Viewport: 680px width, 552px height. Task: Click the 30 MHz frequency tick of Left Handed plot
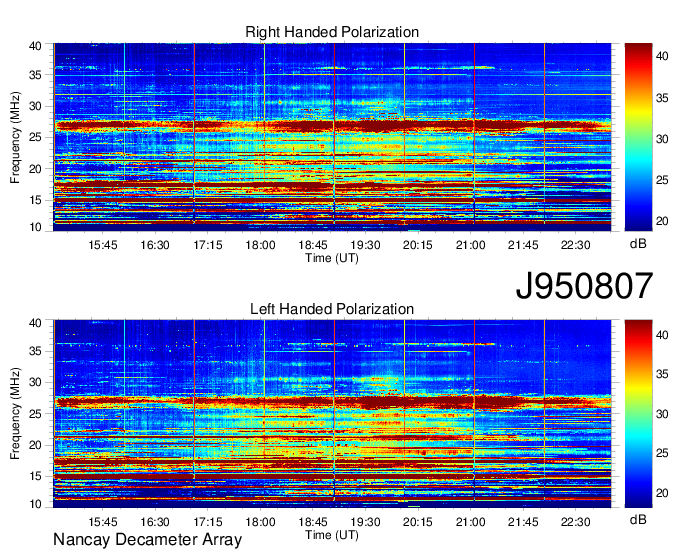[35, 382]
